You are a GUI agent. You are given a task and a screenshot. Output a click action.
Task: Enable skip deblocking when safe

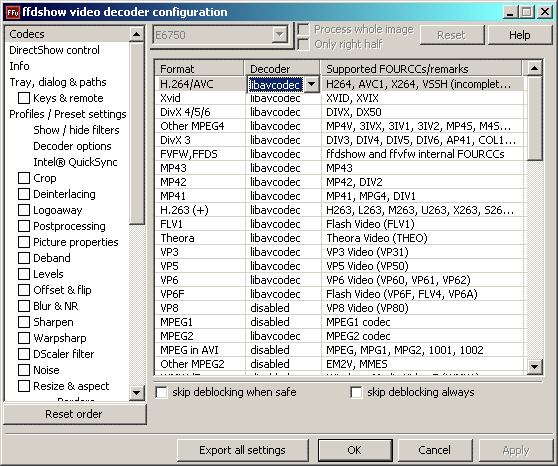click(162, 392)
